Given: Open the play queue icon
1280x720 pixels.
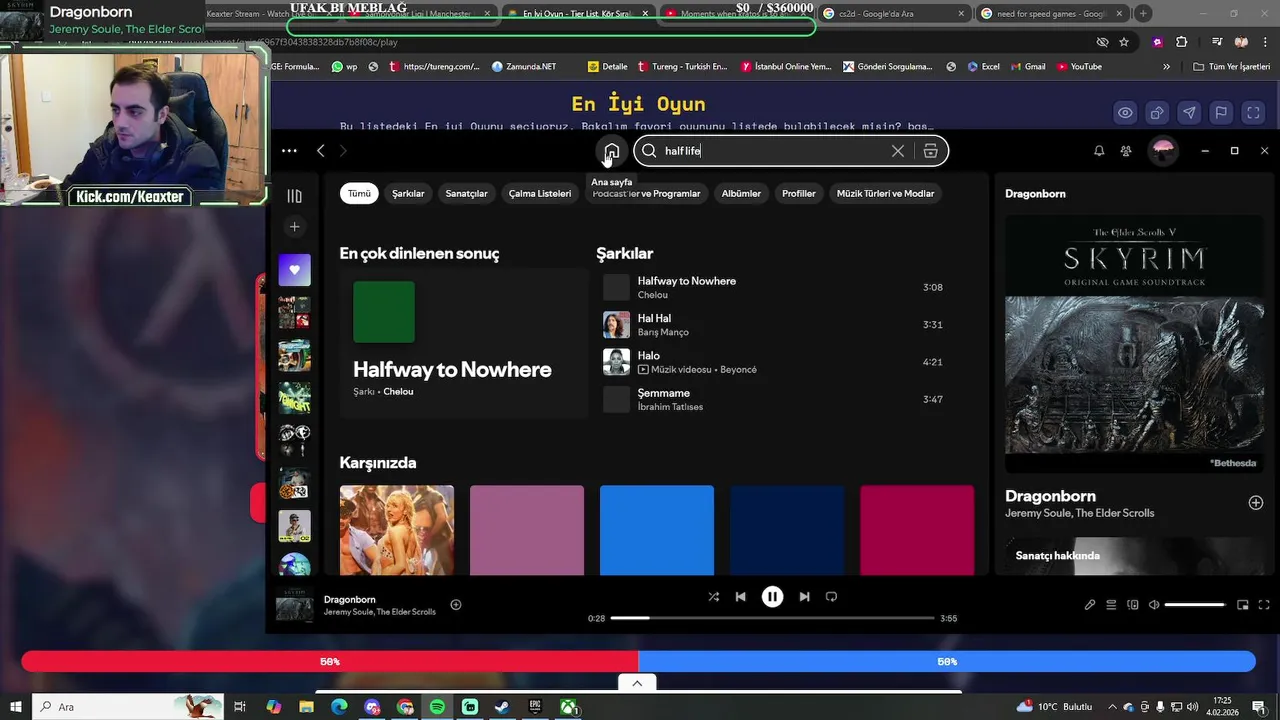Looking at the screenshot, I should coord(1111,605).
